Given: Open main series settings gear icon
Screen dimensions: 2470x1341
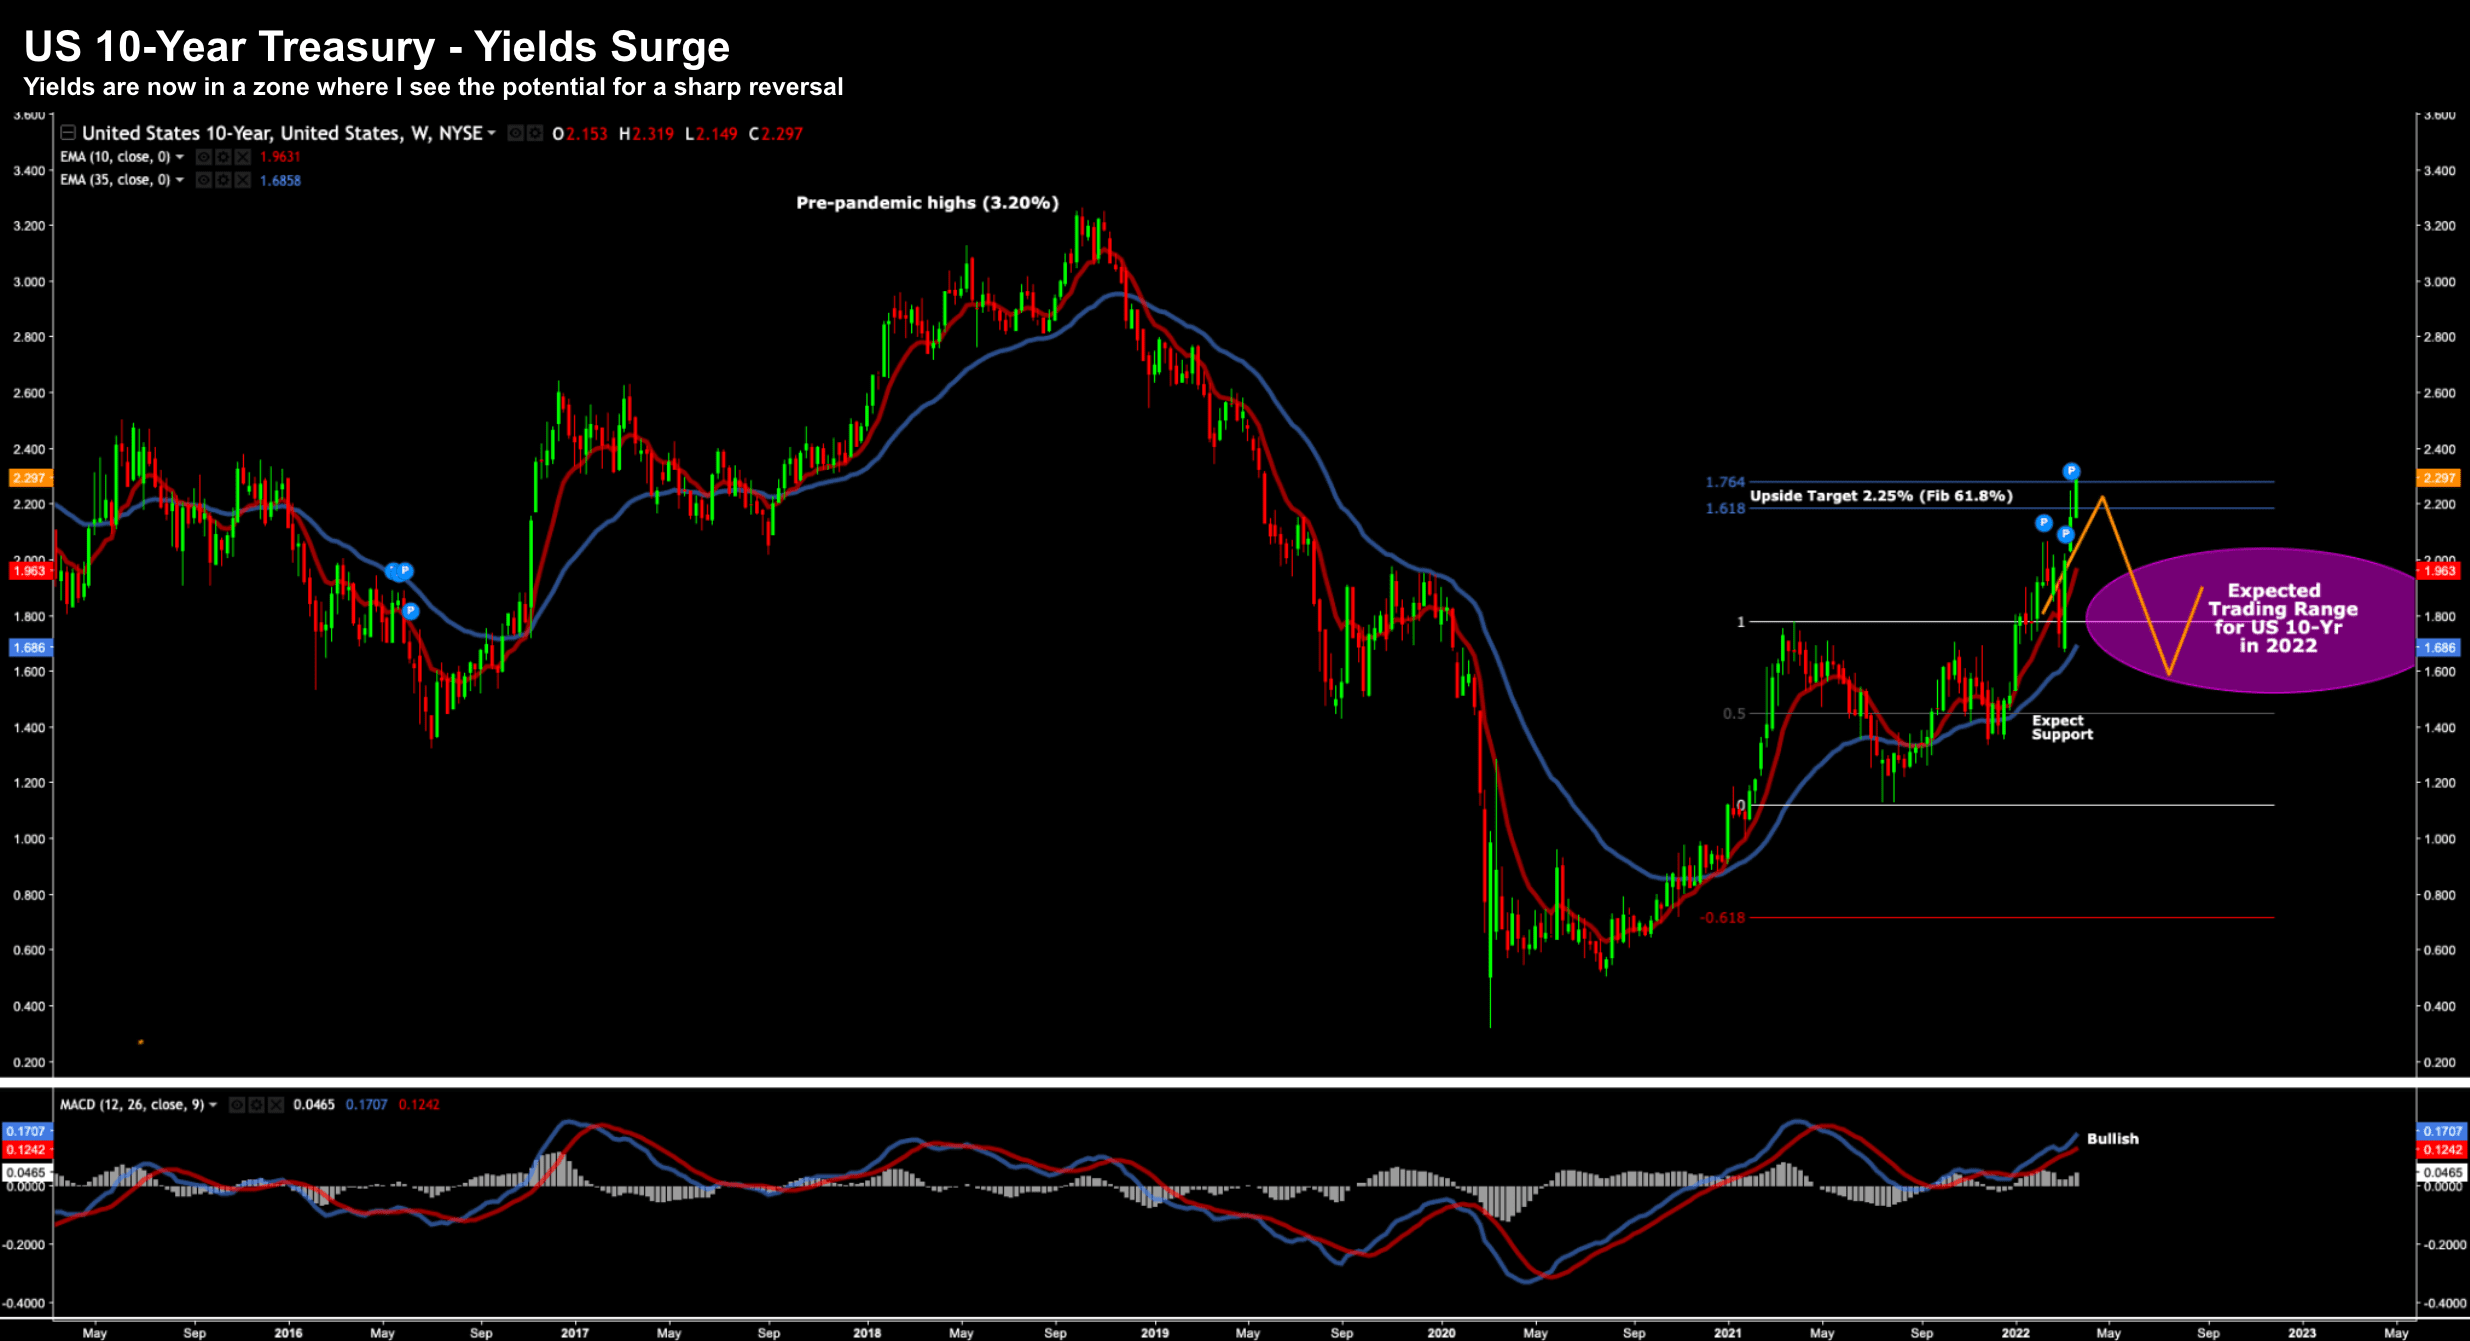Looking at the screenshot, I should (x=535, y=133).
